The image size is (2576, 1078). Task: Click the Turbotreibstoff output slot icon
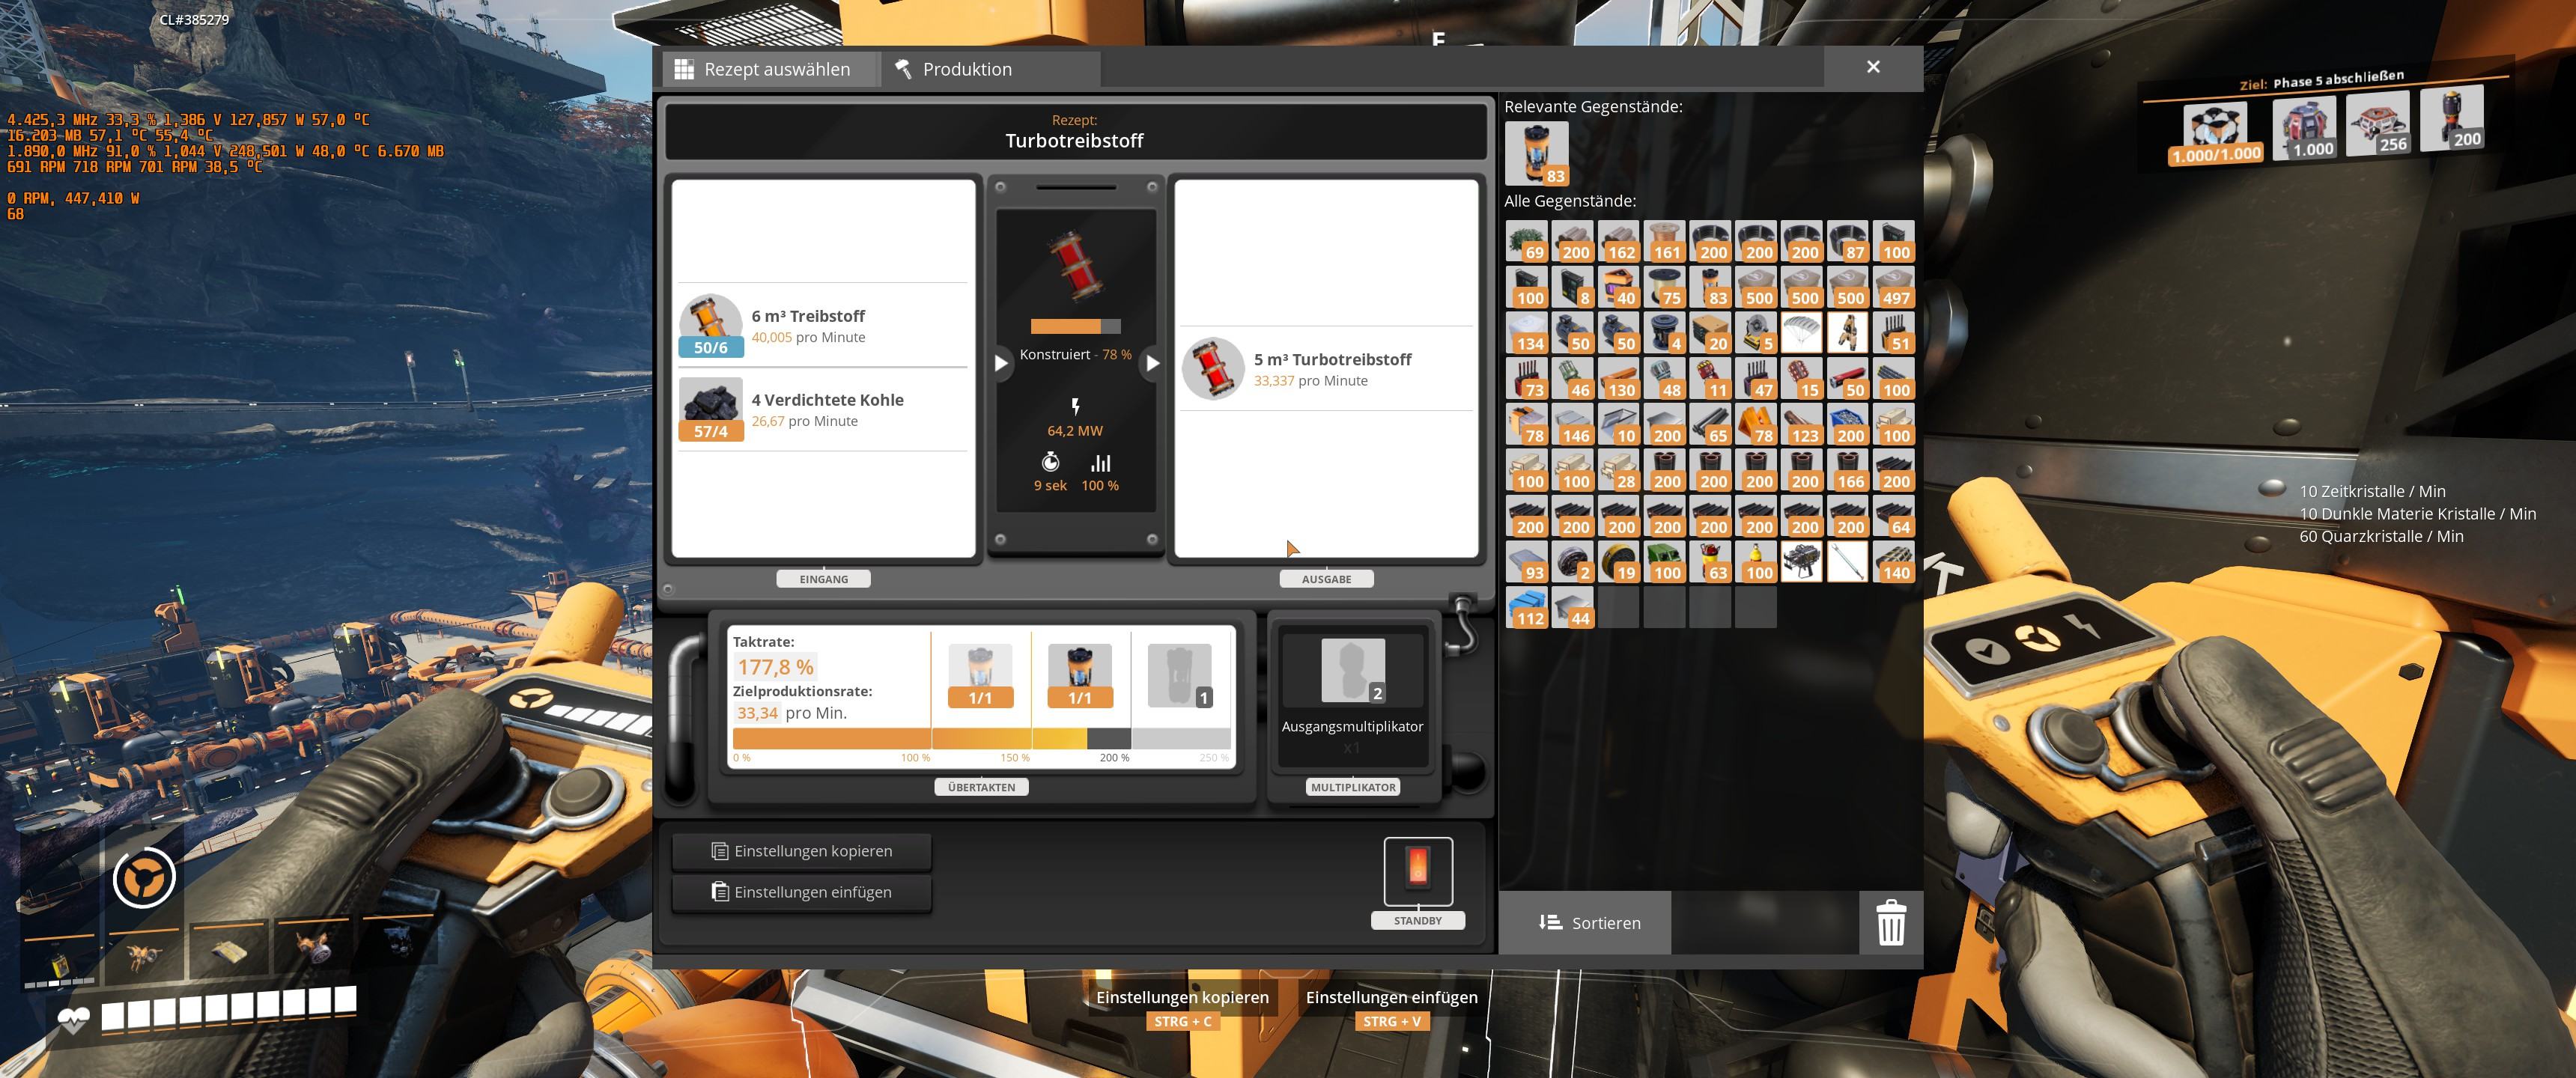1213,368
